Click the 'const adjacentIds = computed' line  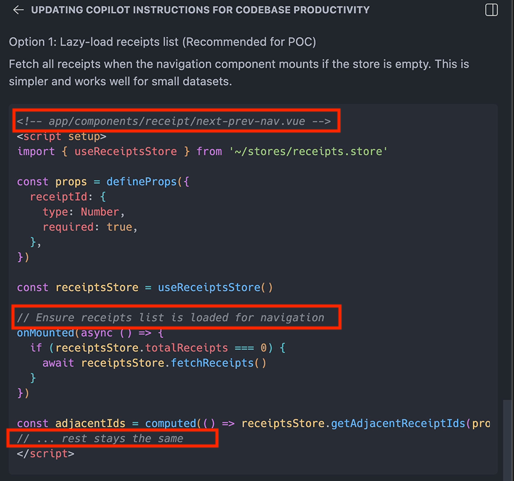point(253,423)
